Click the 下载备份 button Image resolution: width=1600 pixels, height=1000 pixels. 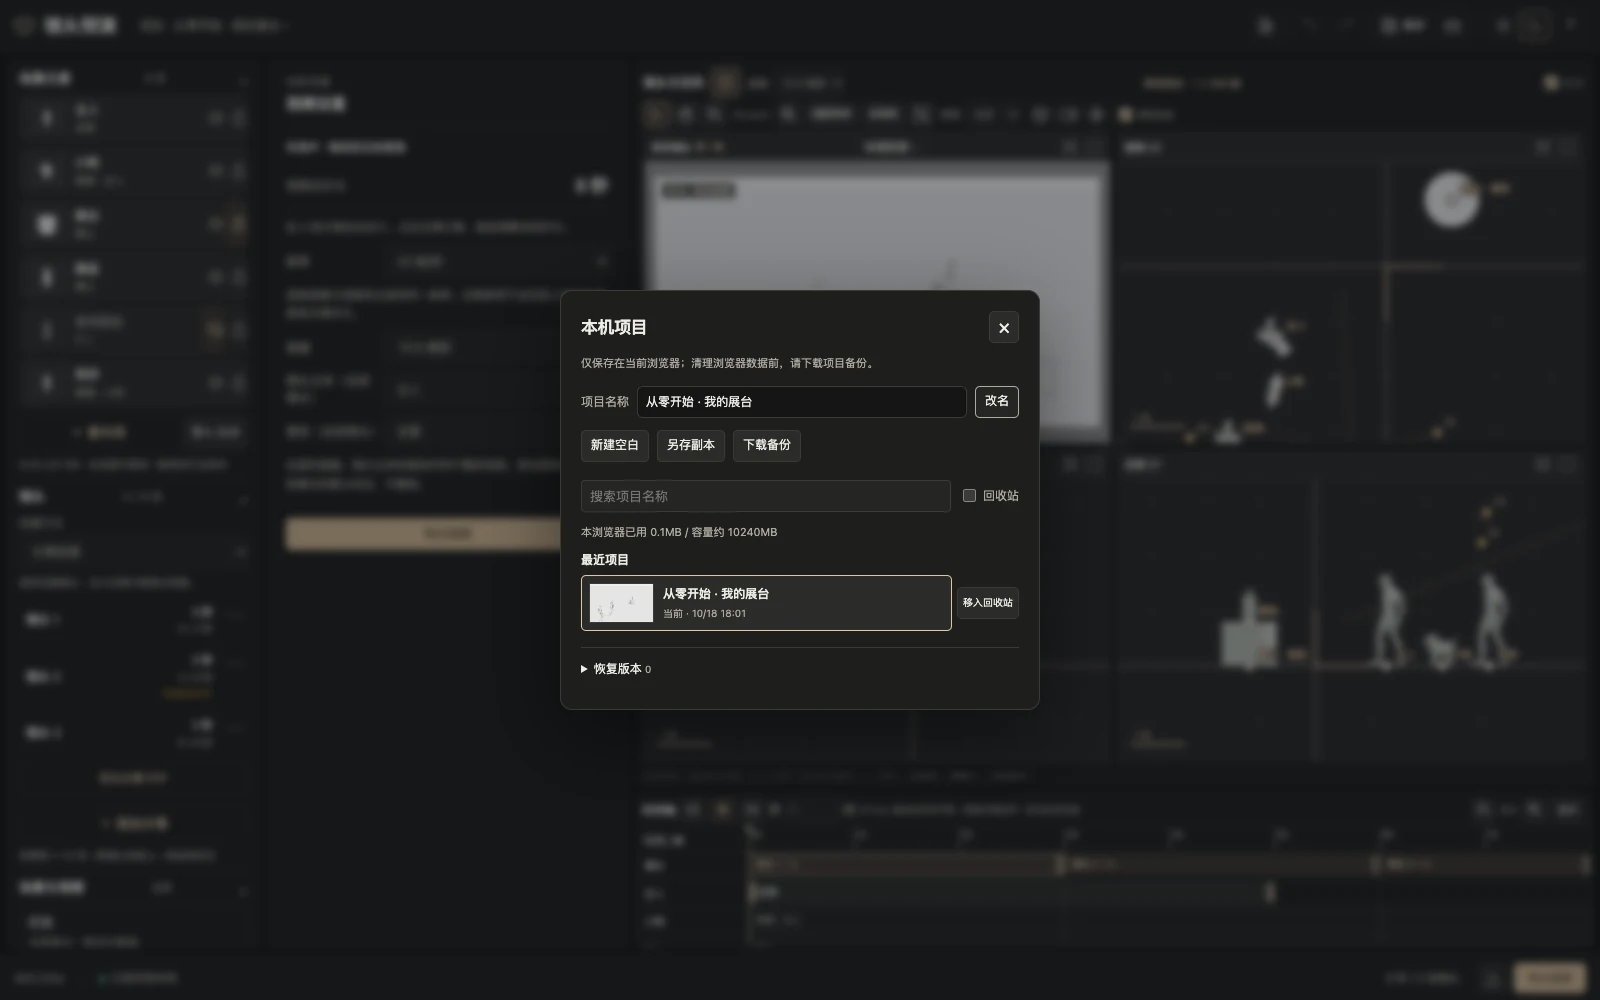pos(767,445)
